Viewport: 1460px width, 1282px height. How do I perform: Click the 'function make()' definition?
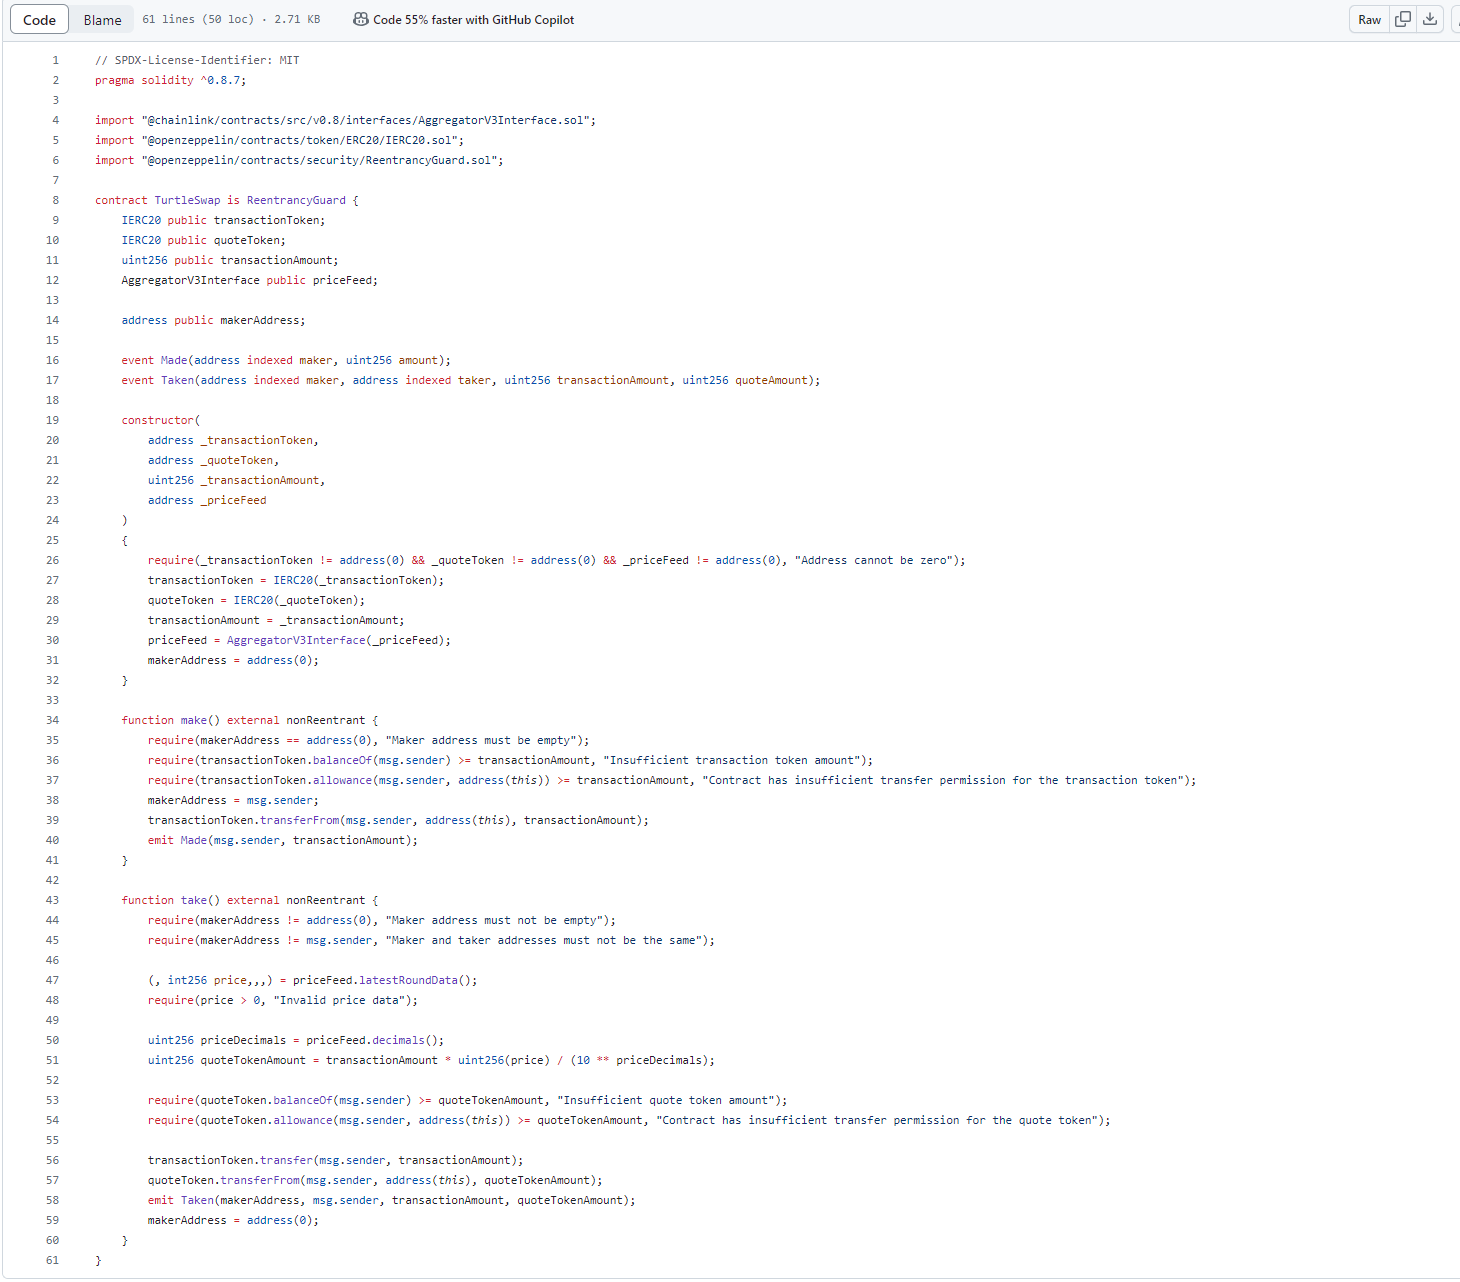click(x=250, y=720)
